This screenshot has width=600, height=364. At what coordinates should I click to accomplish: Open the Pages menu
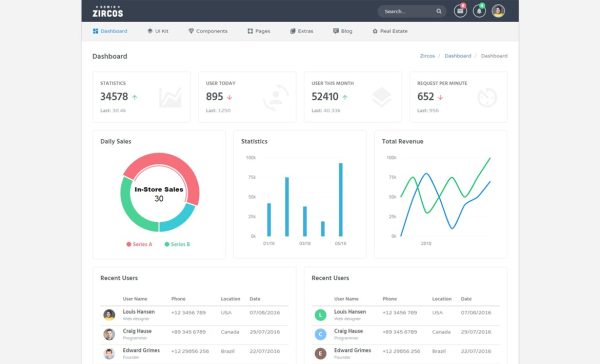pos(259,31)
